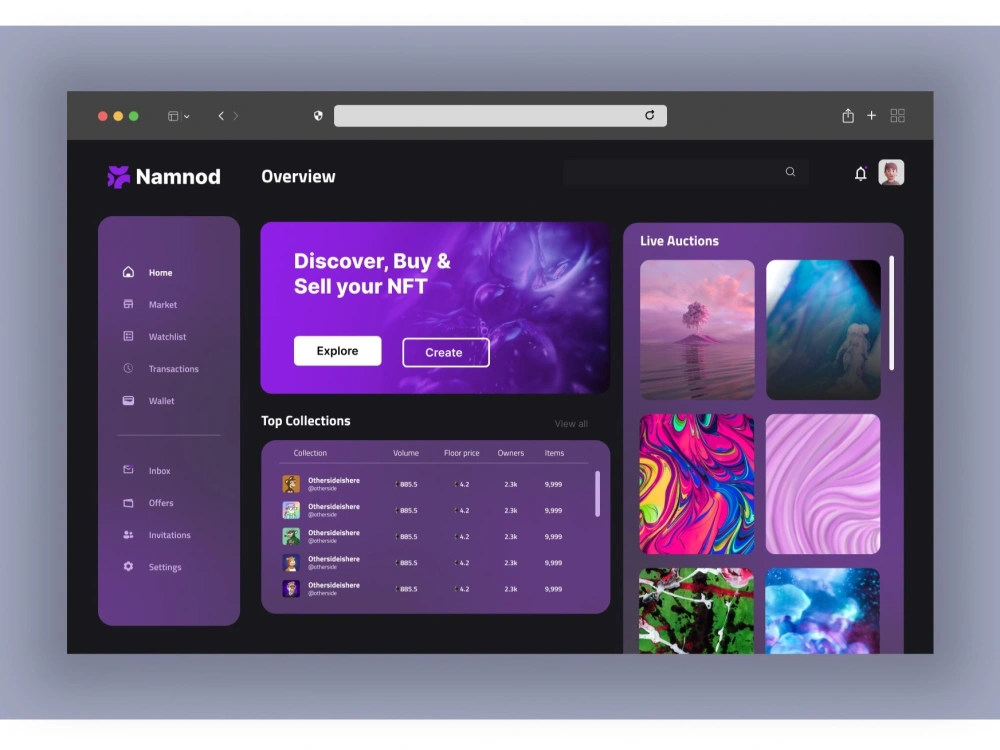This screenshot has height=750, width=1000.
Task: Open the blue underwater figure auction
Action: (823, 330)
